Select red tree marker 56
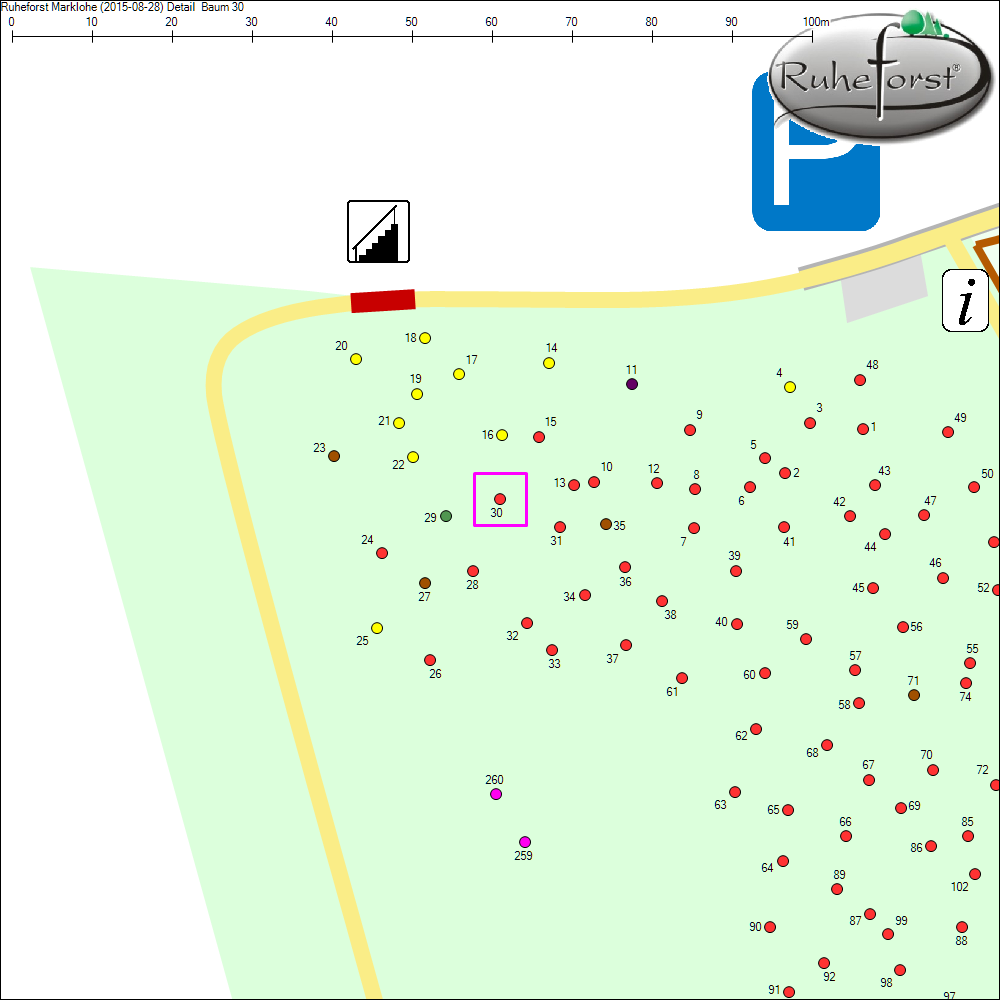The height and width of the screenshot is (1000, 1000). pyautogui.click(x=902, y=628)
